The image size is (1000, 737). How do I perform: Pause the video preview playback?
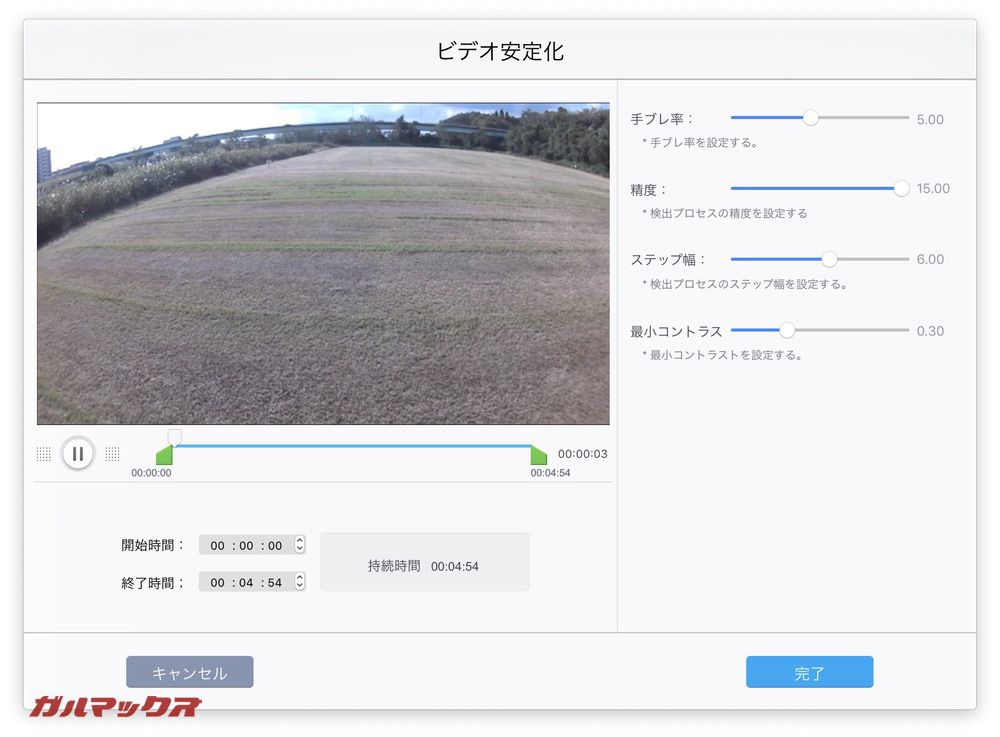pyautogui.click(x=78, y=453)
